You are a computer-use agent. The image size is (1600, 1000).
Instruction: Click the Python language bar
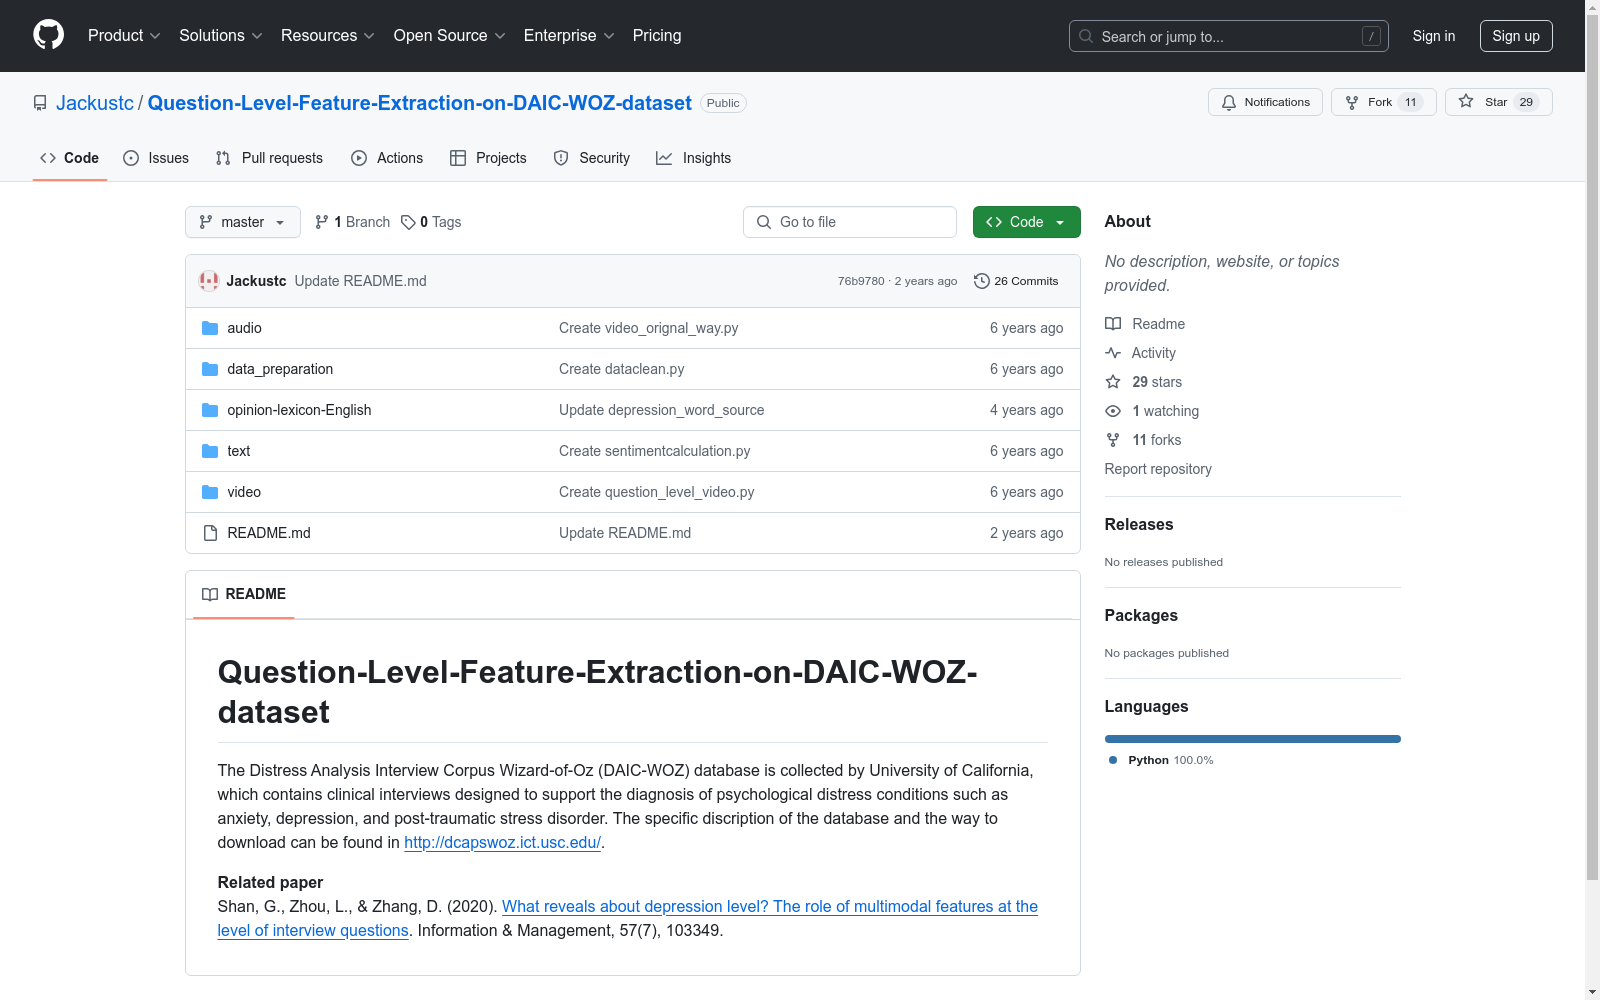(1252, 739)
